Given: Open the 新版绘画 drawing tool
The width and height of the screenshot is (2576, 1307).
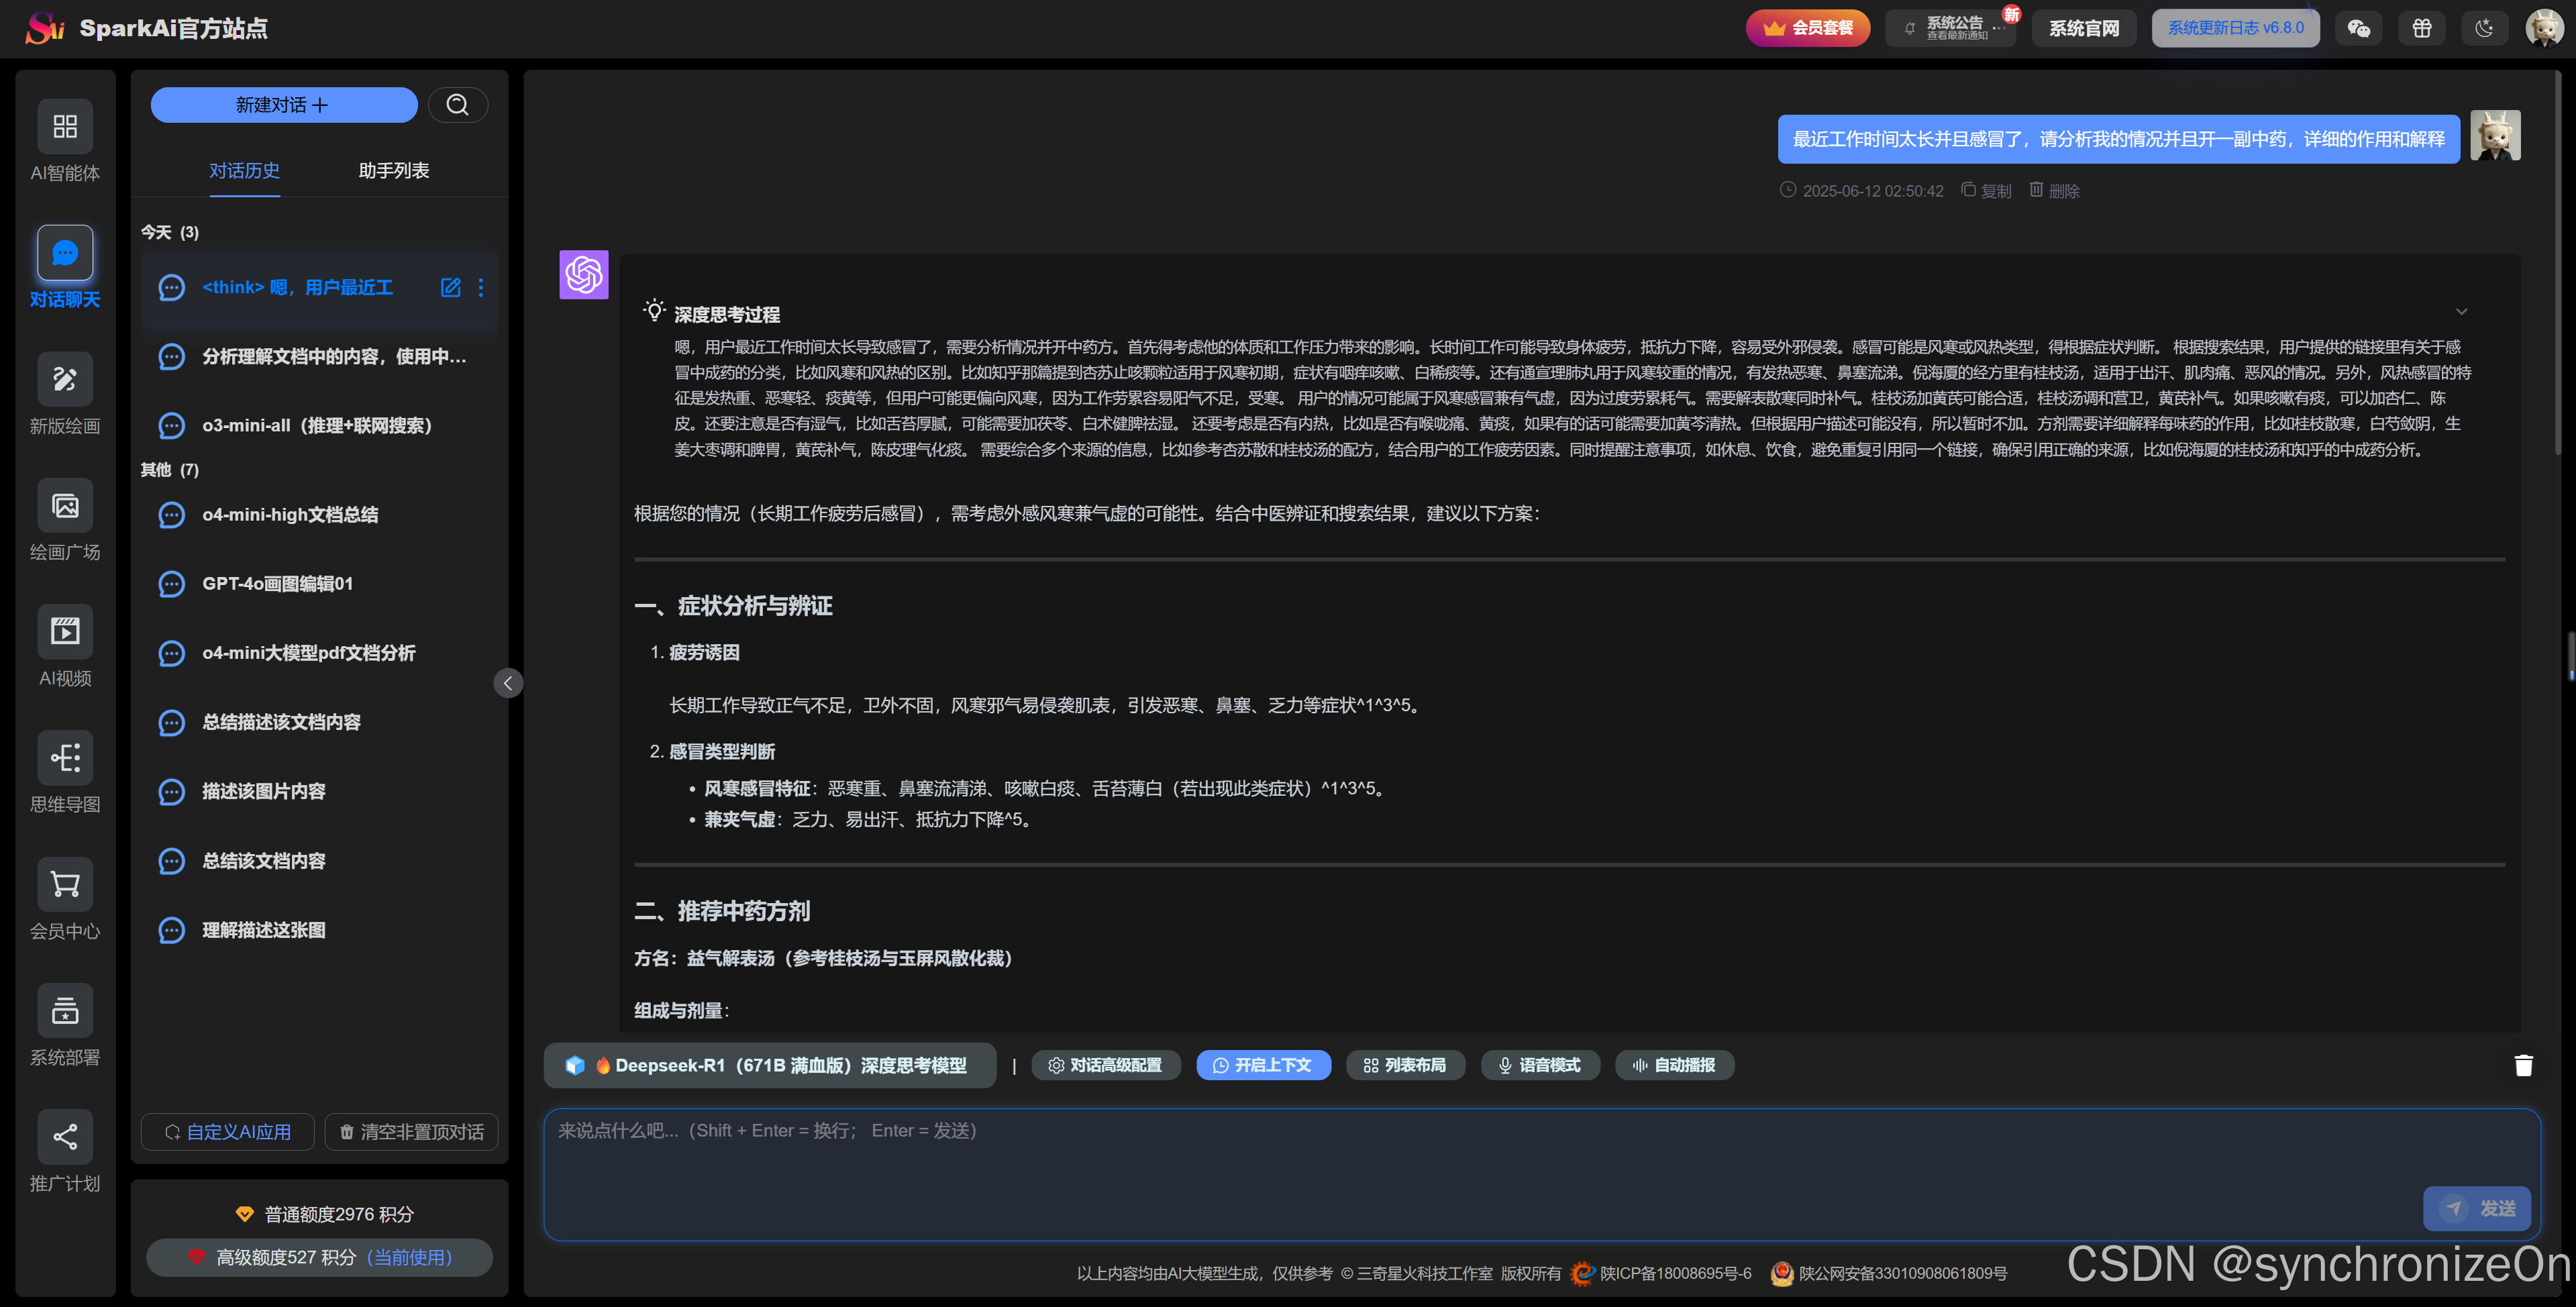Looking at the screenshot, I should [x=65, y=379].
